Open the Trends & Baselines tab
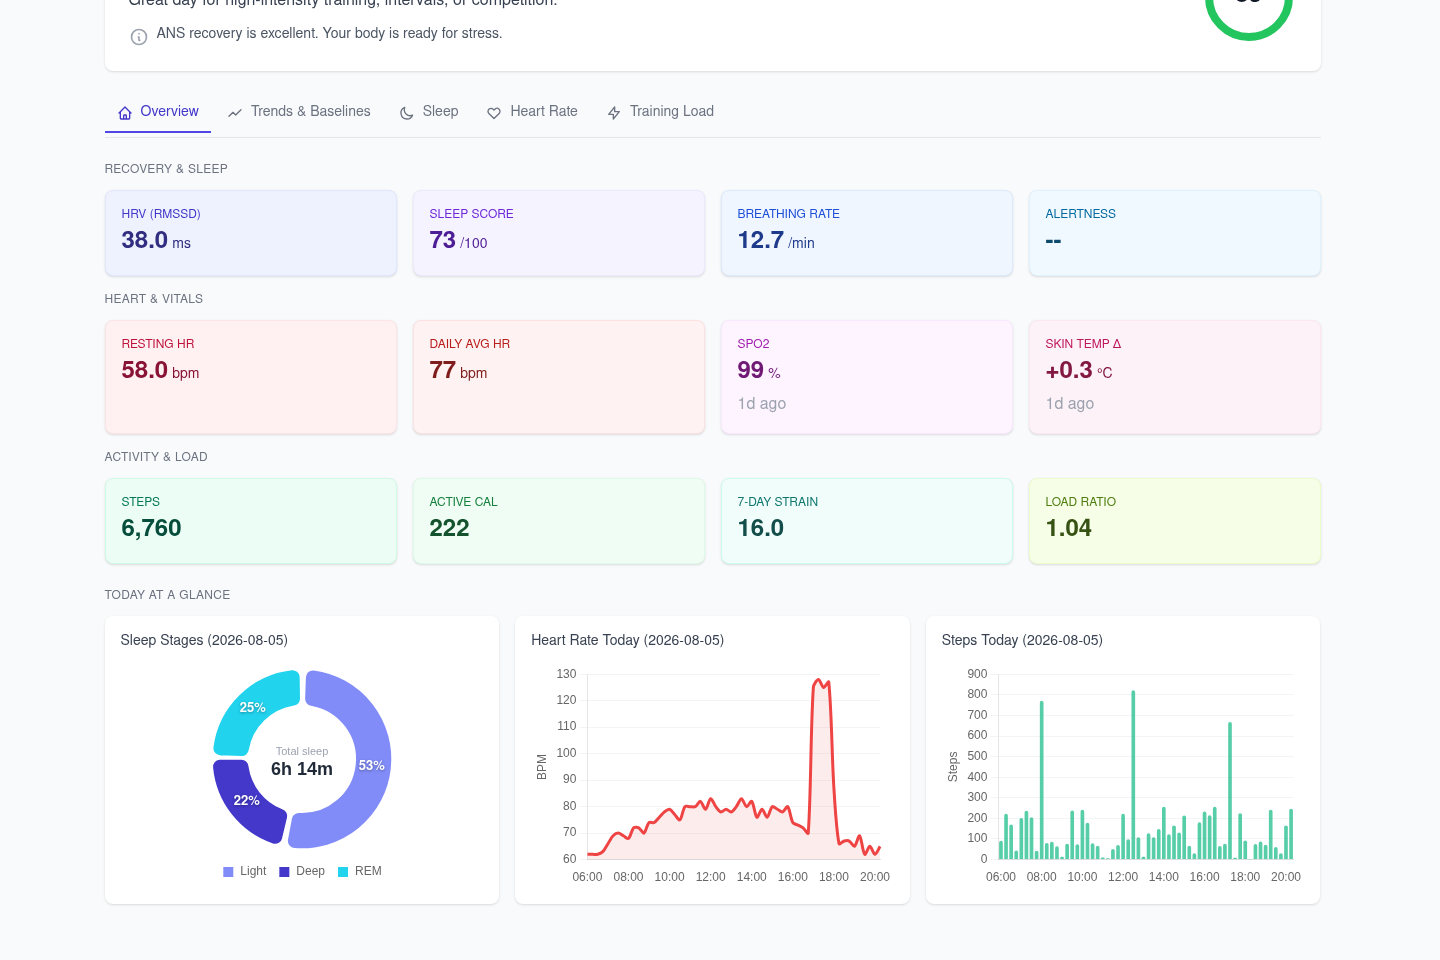Screen dimensions: 1440x960 pos(299,111)
